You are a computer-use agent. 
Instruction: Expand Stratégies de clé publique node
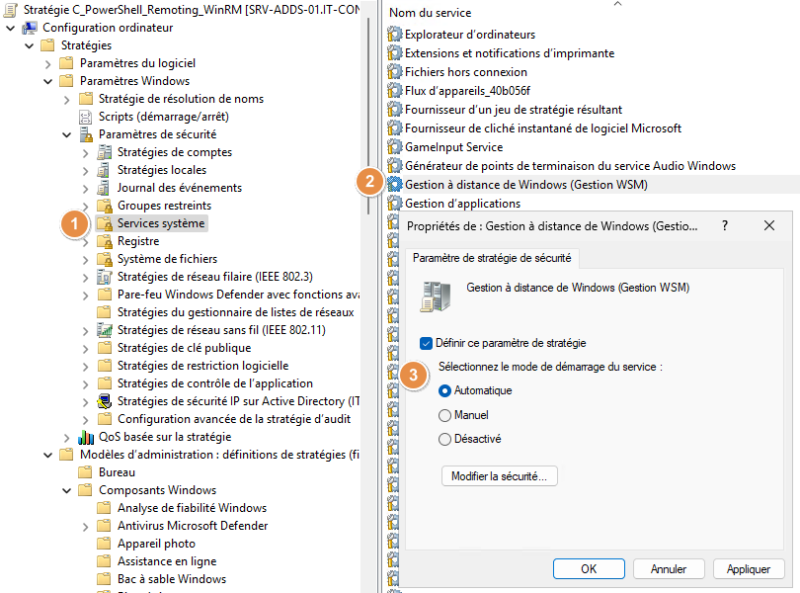(85, 349)
